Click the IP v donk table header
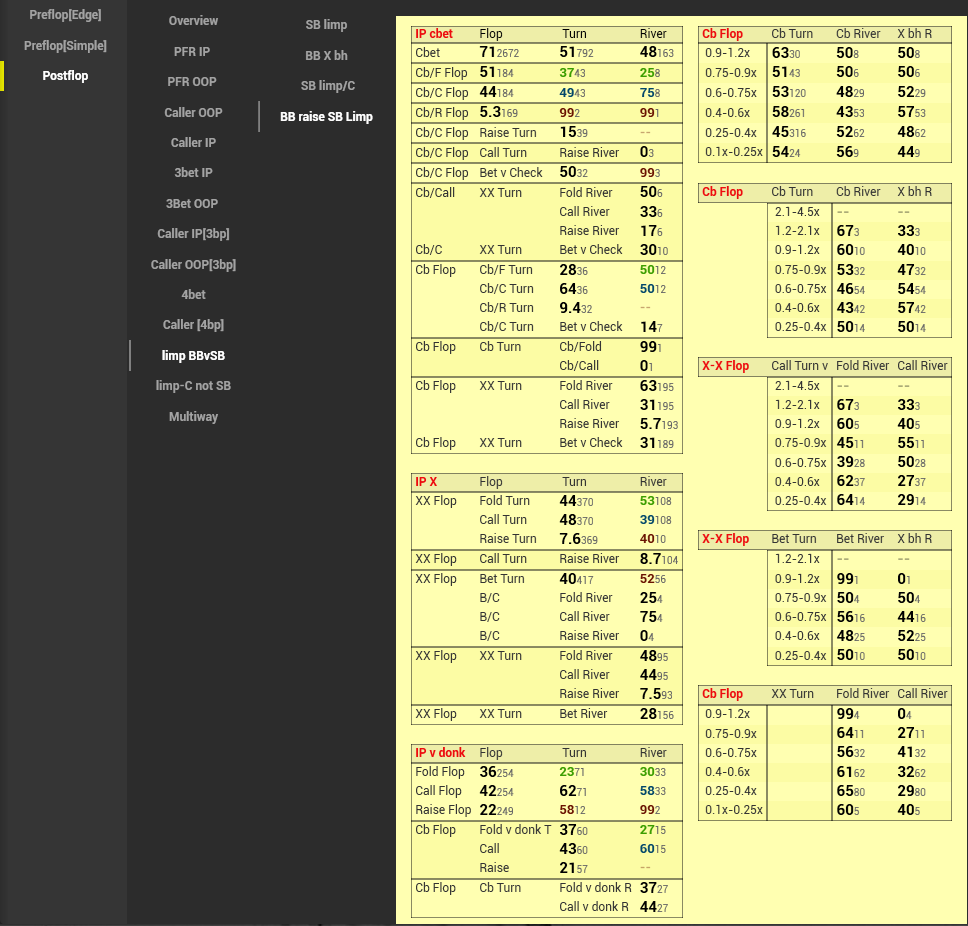968x926 pixels. pyautogui.click(x=439, y=753)
